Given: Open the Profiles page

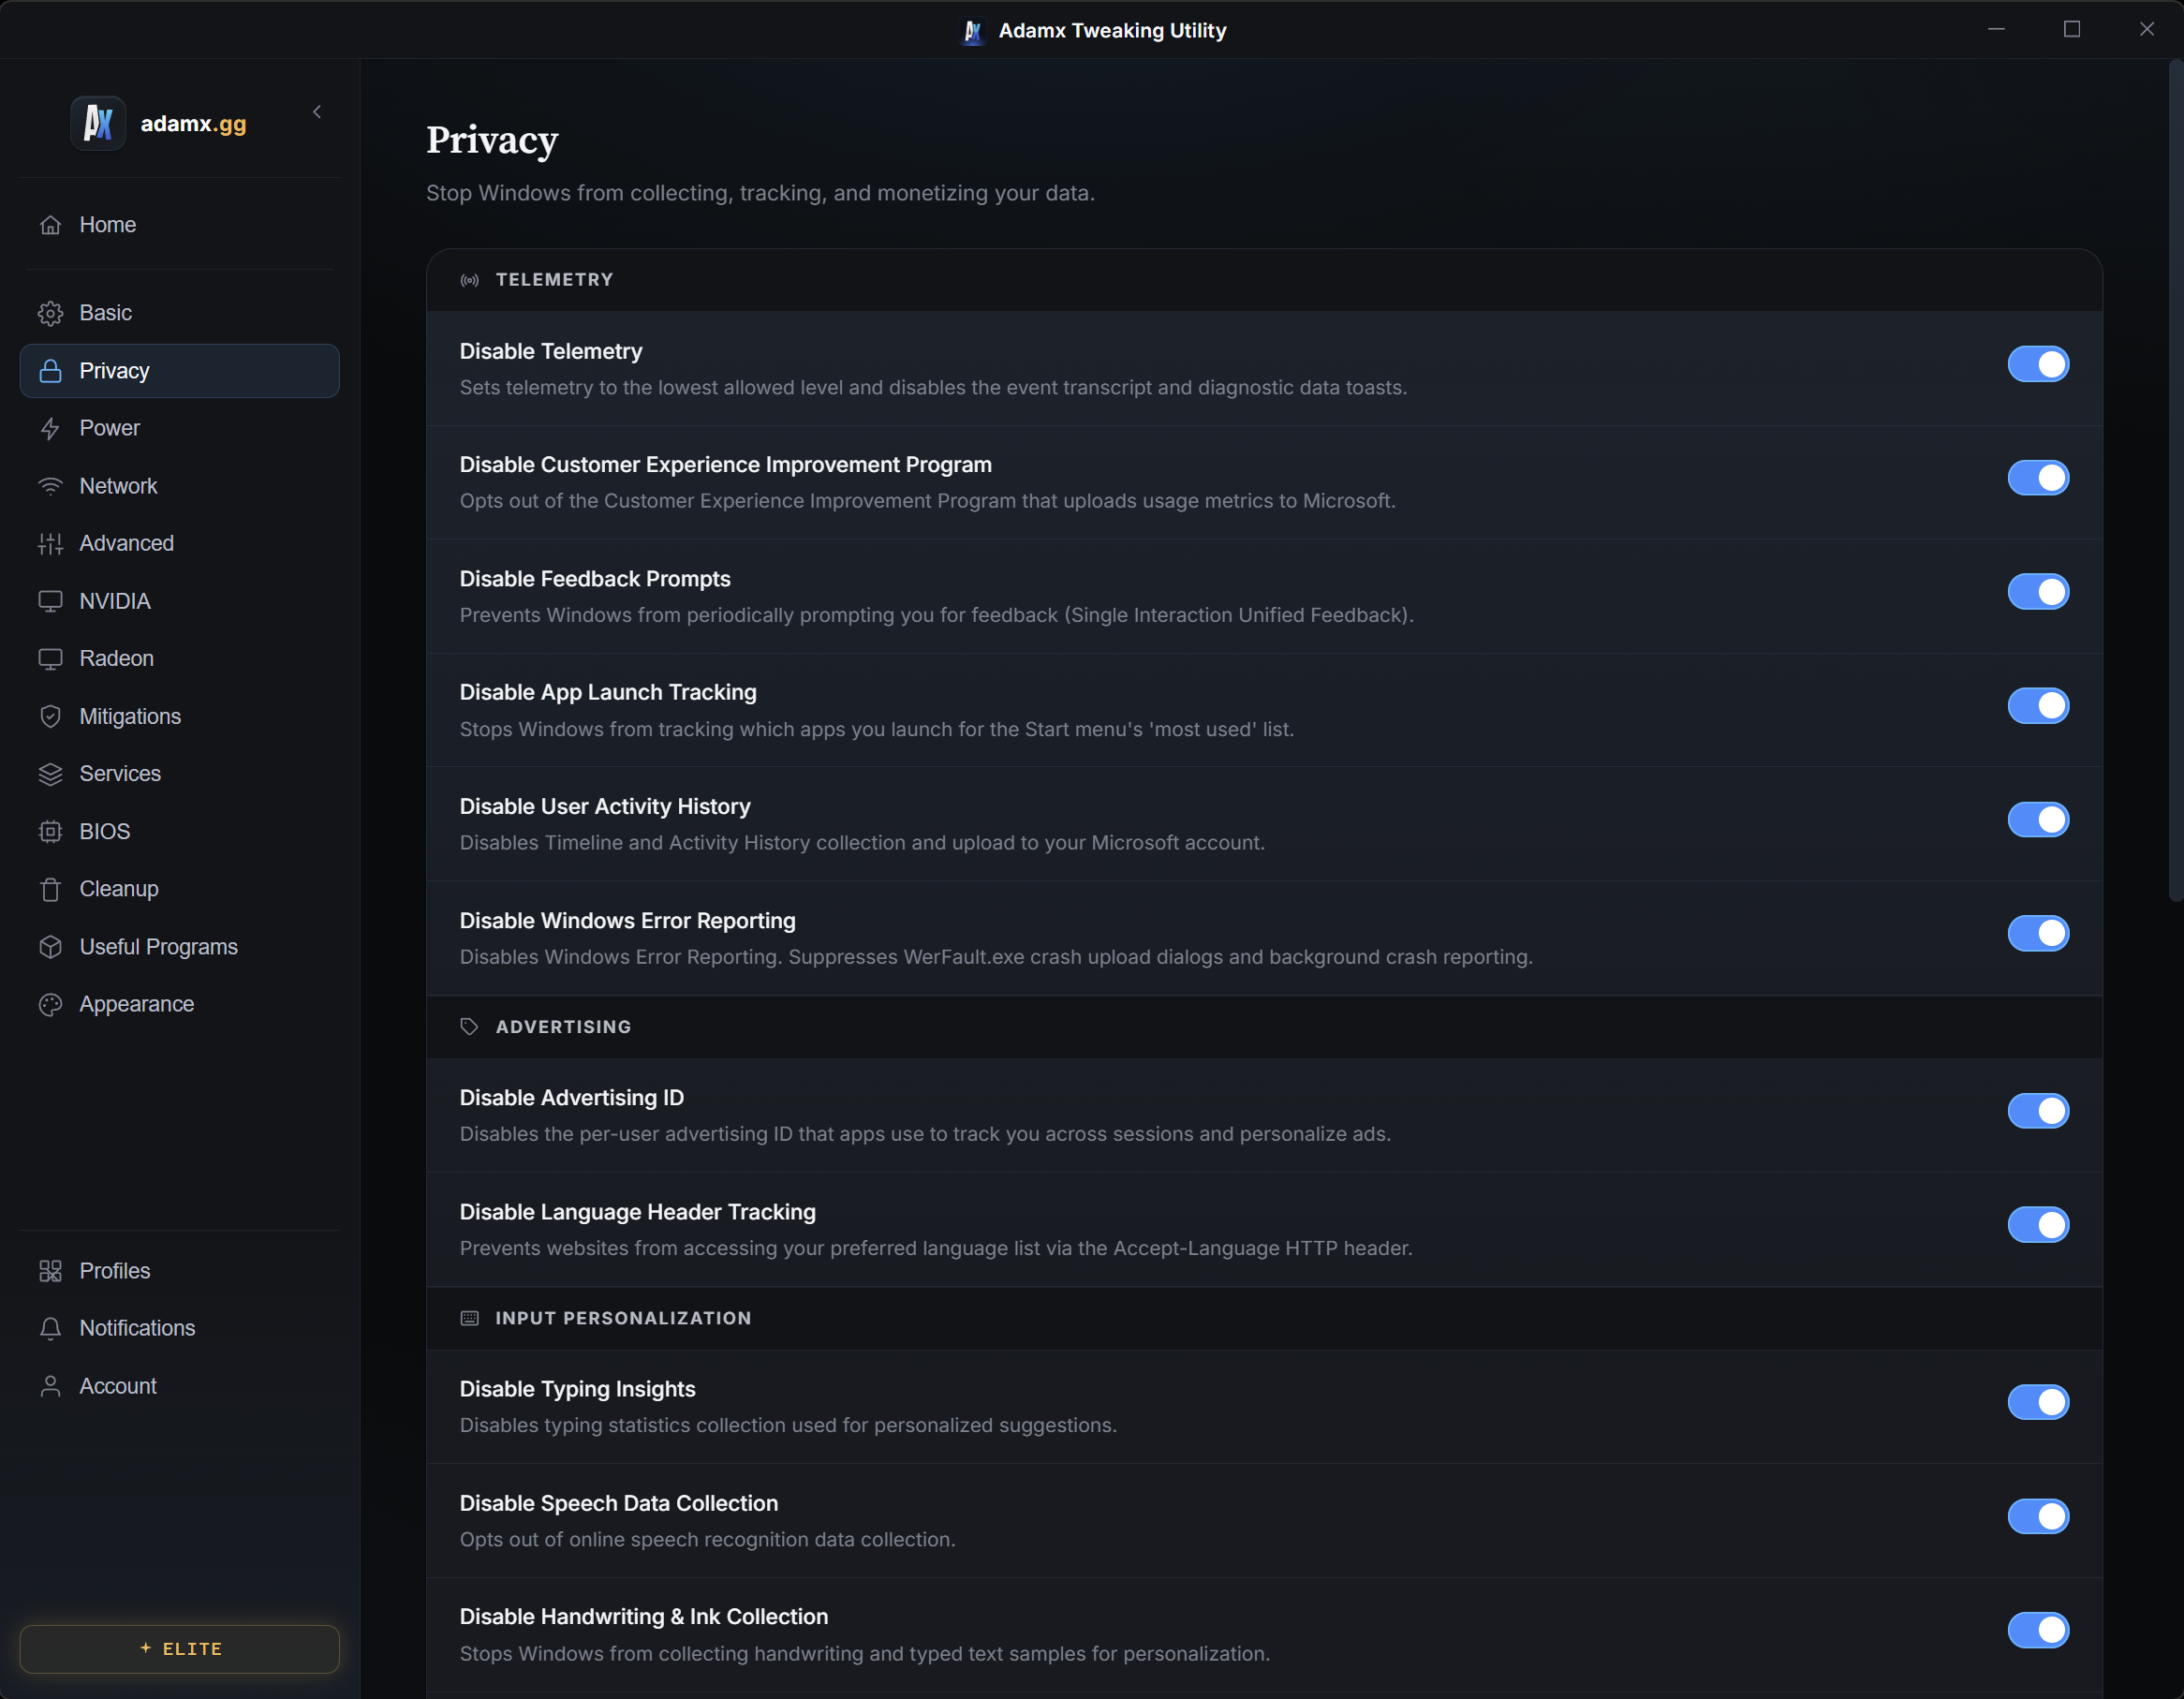Looking at the screenshot, I should pos(180,1271).
